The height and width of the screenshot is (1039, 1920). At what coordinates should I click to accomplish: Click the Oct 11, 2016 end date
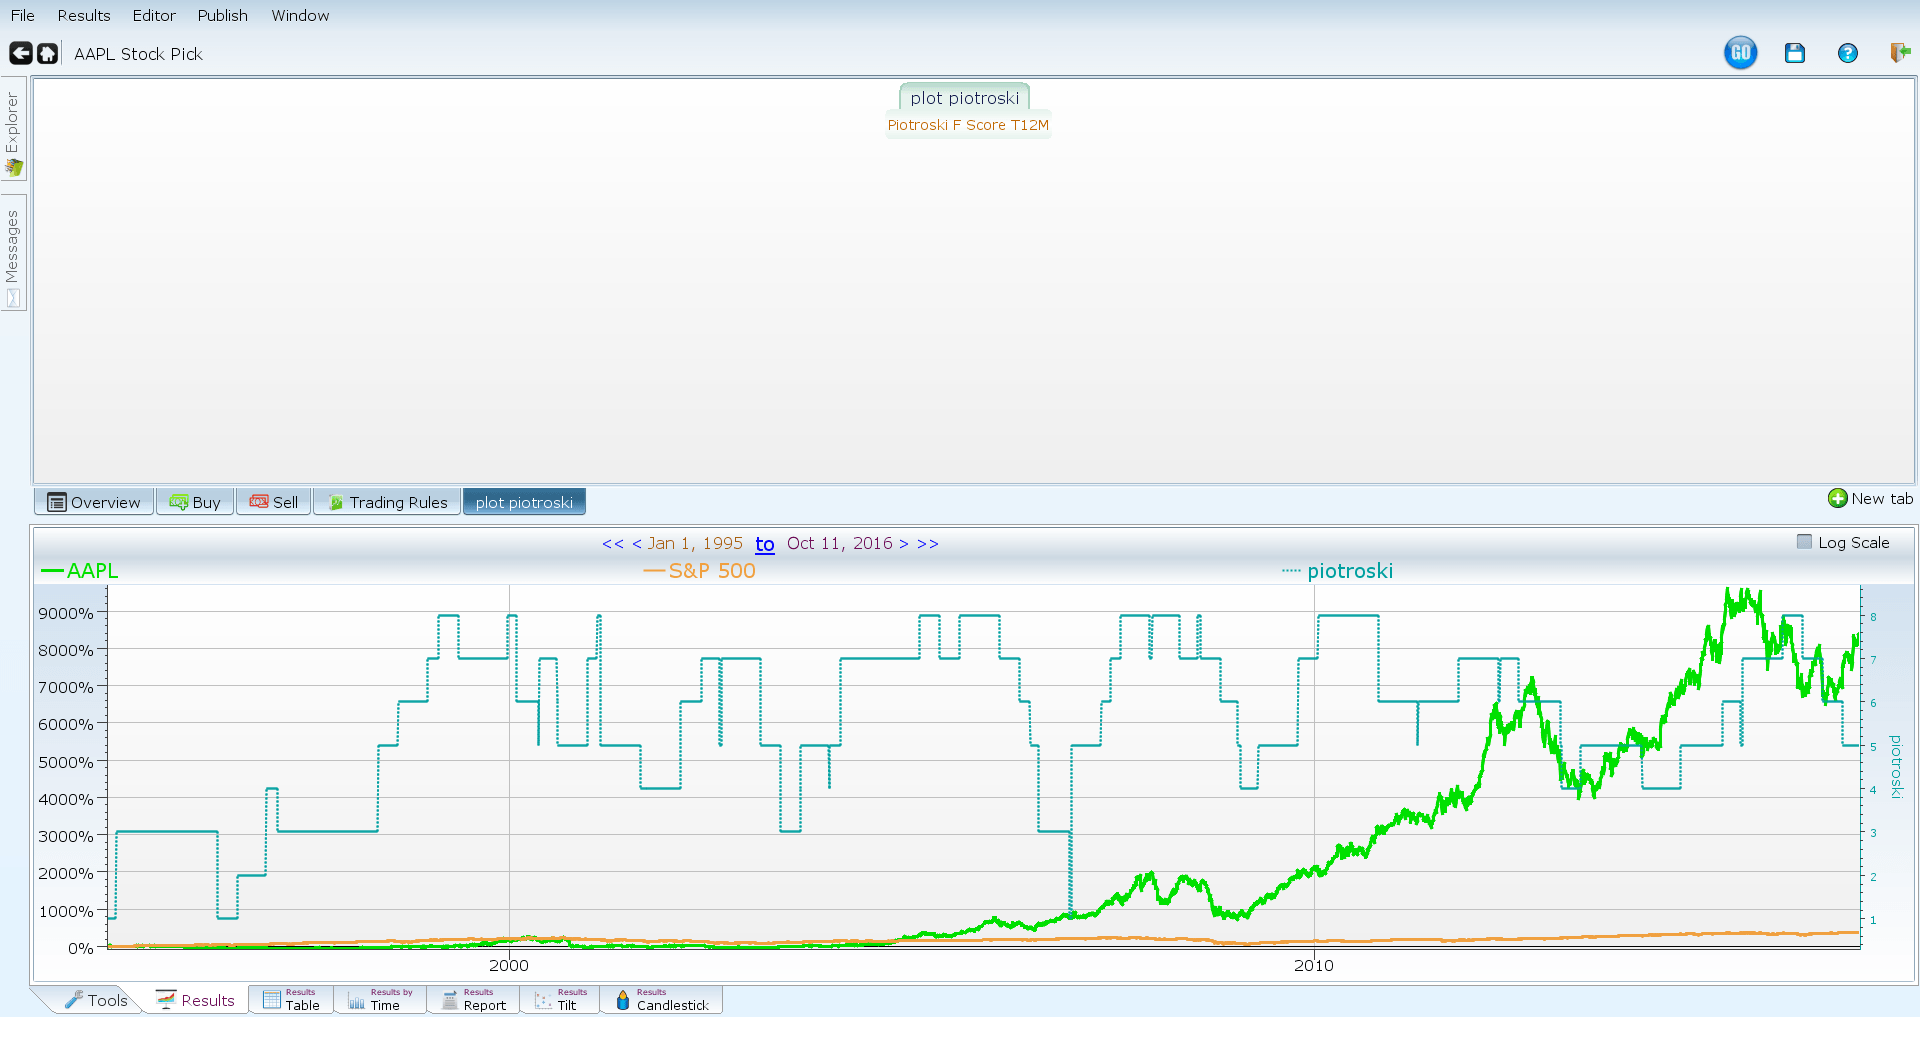pyautogui.click(x=839, y=543)
